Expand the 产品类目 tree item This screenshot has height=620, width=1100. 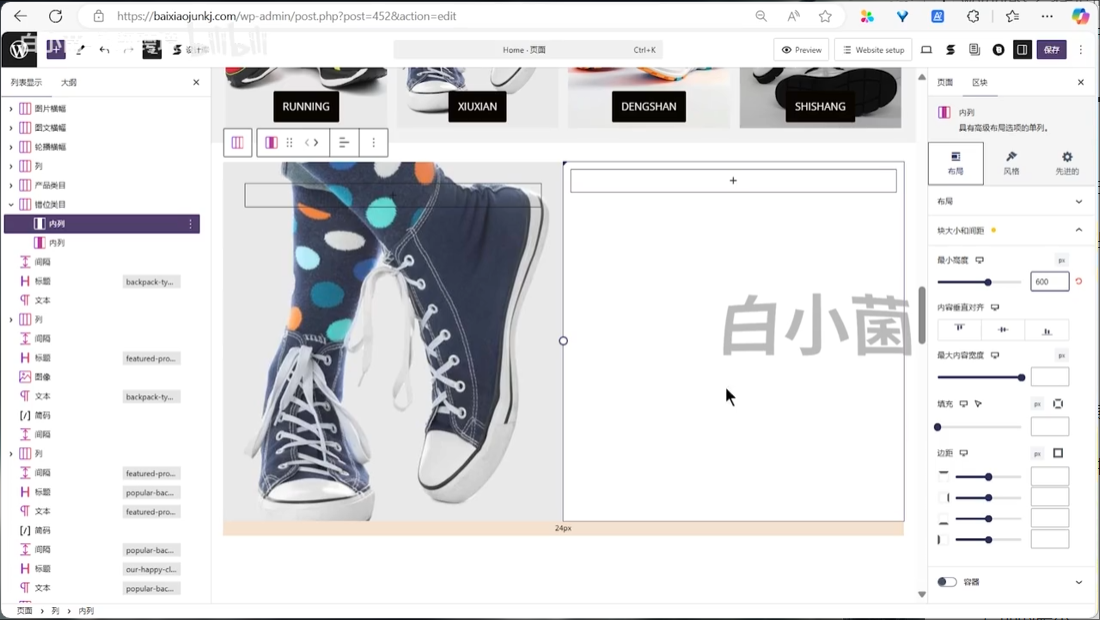tap(11, 185)
